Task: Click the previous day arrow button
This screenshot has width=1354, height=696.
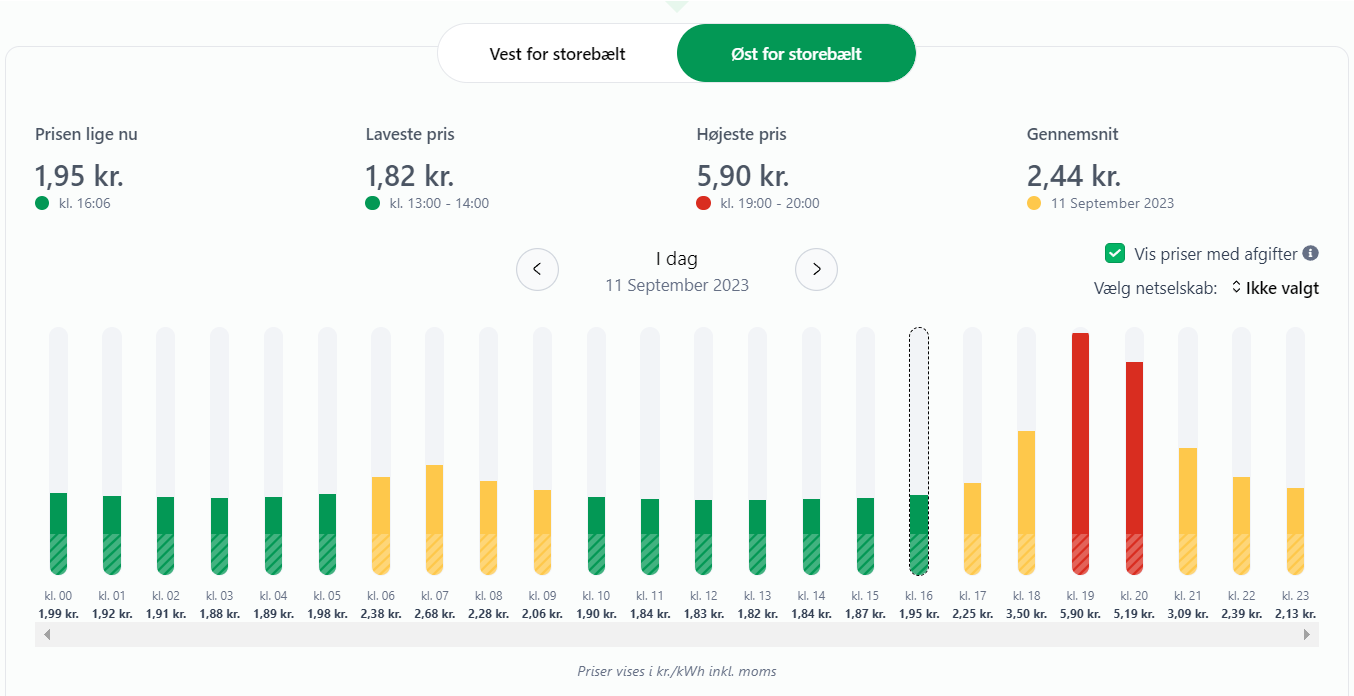Action: pyautogui.click(x=537, y=269)
